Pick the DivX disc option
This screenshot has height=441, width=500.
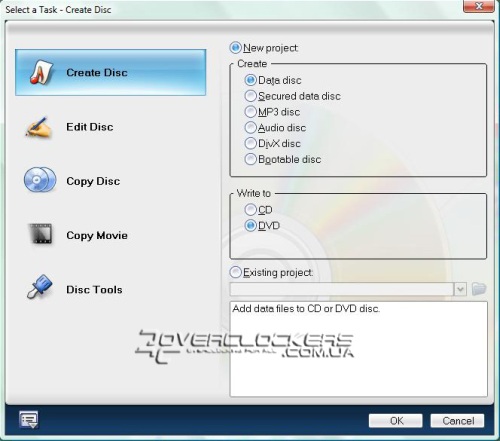coord(250,143)
